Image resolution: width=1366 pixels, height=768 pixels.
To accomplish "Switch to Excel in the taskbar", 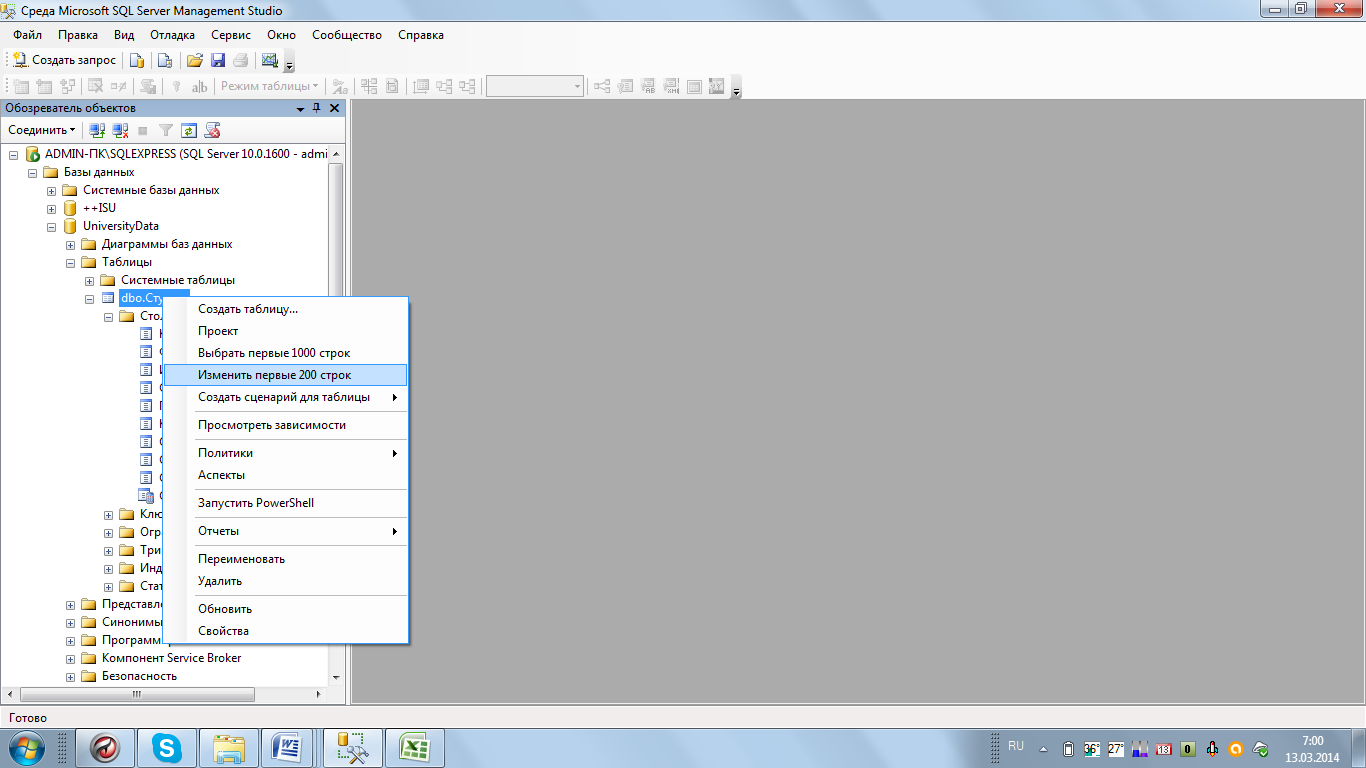I will [x=415, y=748].
